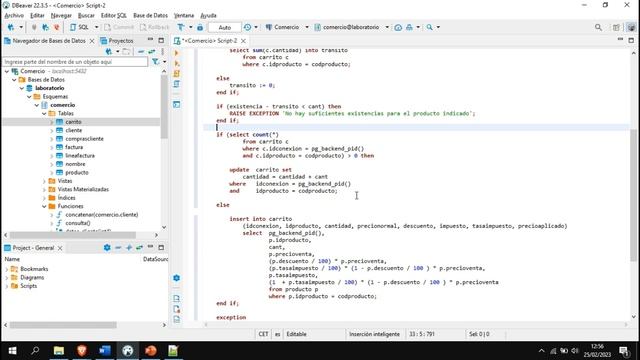
Task: Expand the Vistas folder node
Action: pyautogui.click(x=44, y=181)
